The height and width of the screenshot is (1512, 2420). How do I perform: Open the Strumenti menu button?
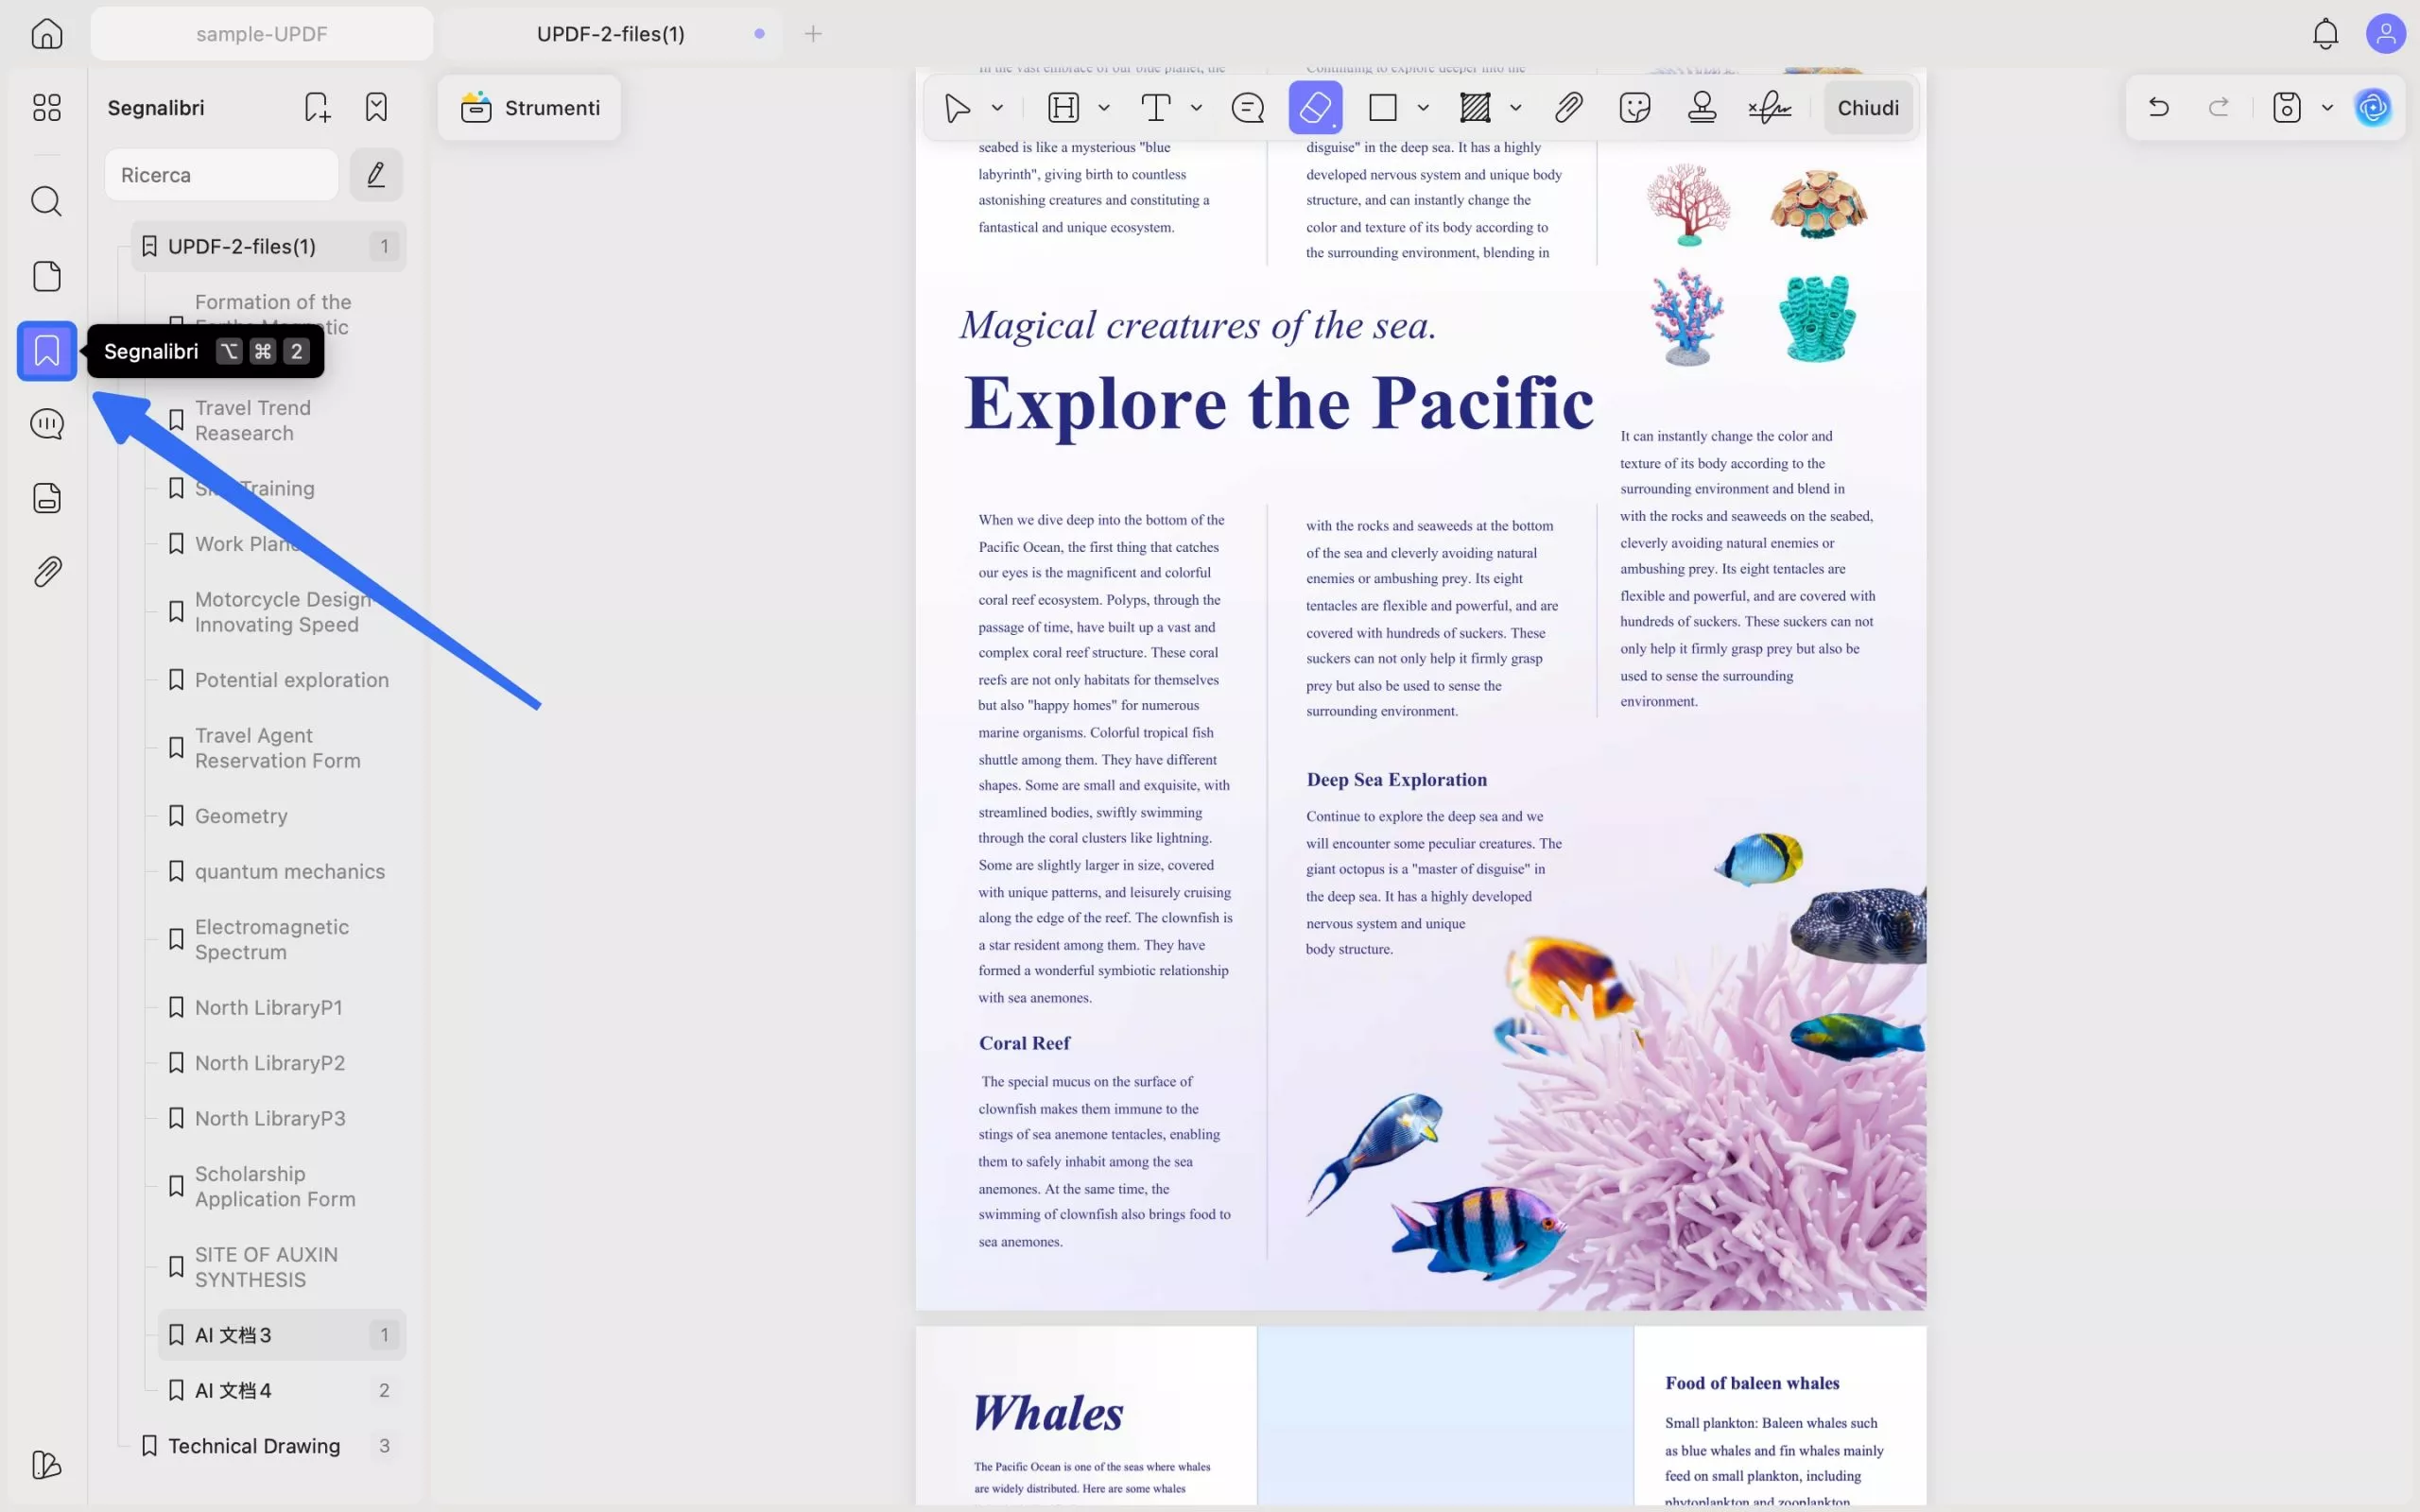(530, 107)
